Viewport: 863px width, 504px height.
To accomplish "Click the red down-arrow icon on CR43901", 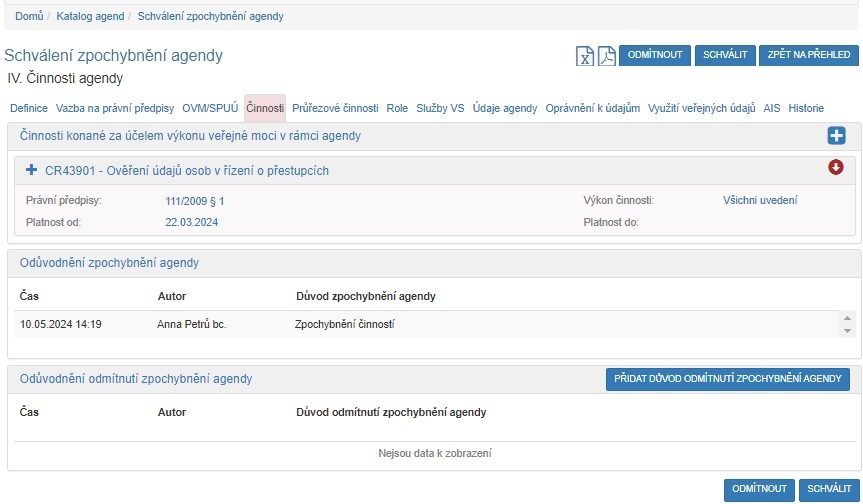I will 836,167.
